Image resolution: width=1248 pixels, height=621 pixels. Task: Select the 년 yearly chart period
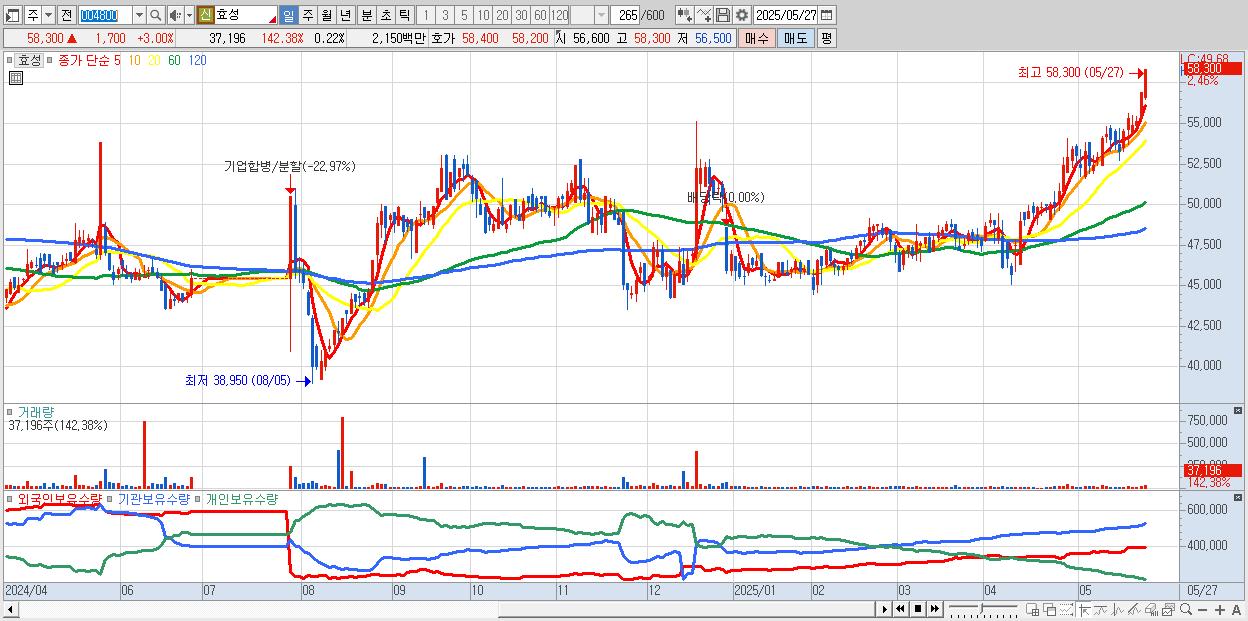345,15
